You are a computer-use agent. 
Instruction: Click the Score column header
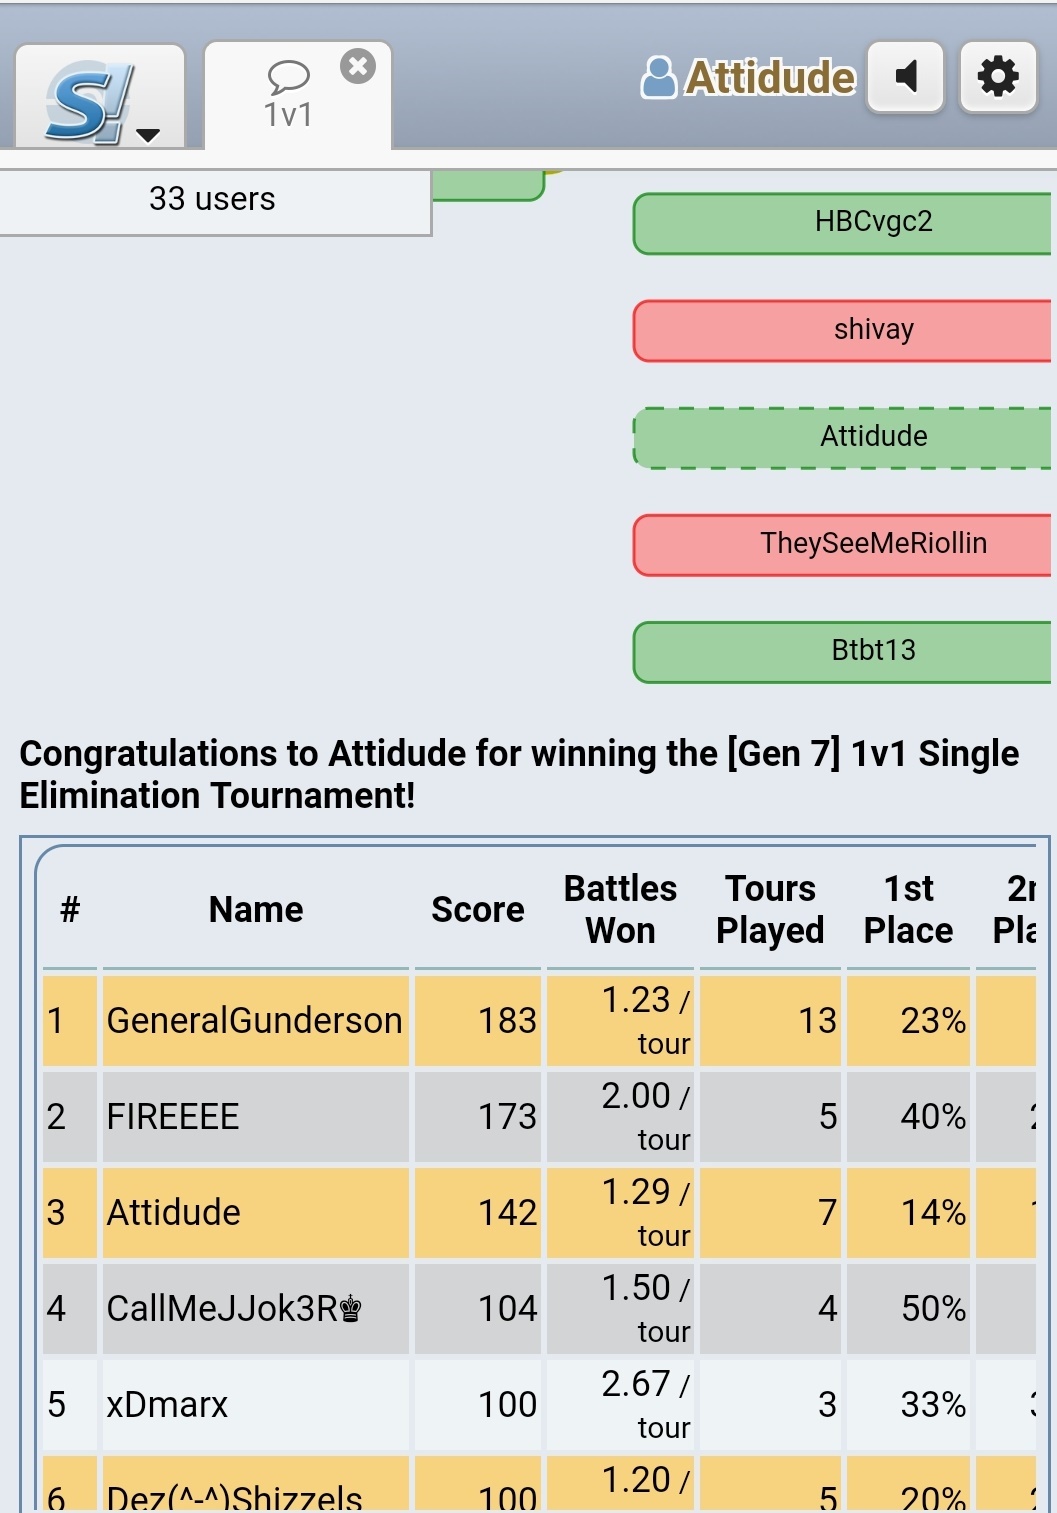[477, 910]
